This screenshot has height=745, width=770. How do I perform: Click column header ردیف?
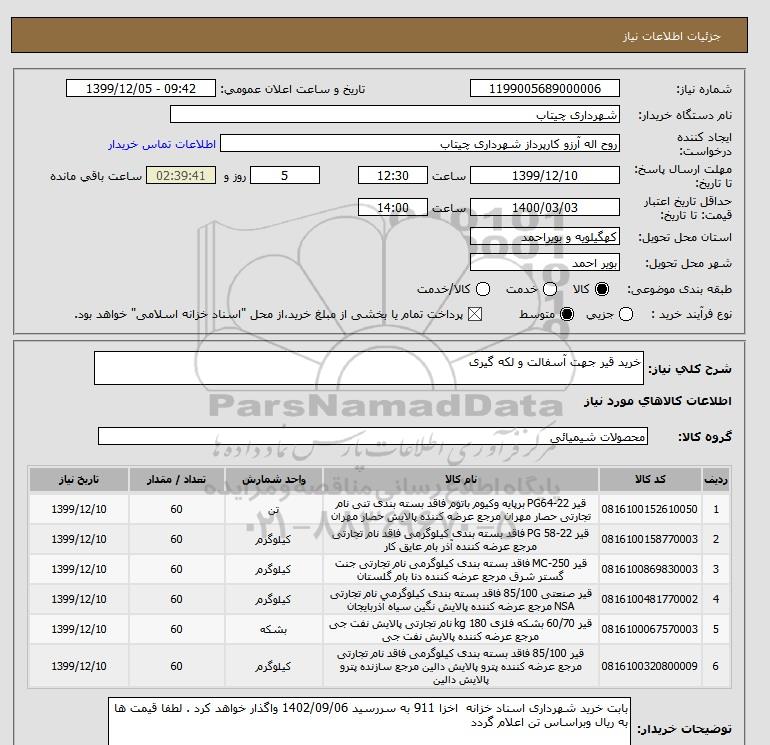715,479
